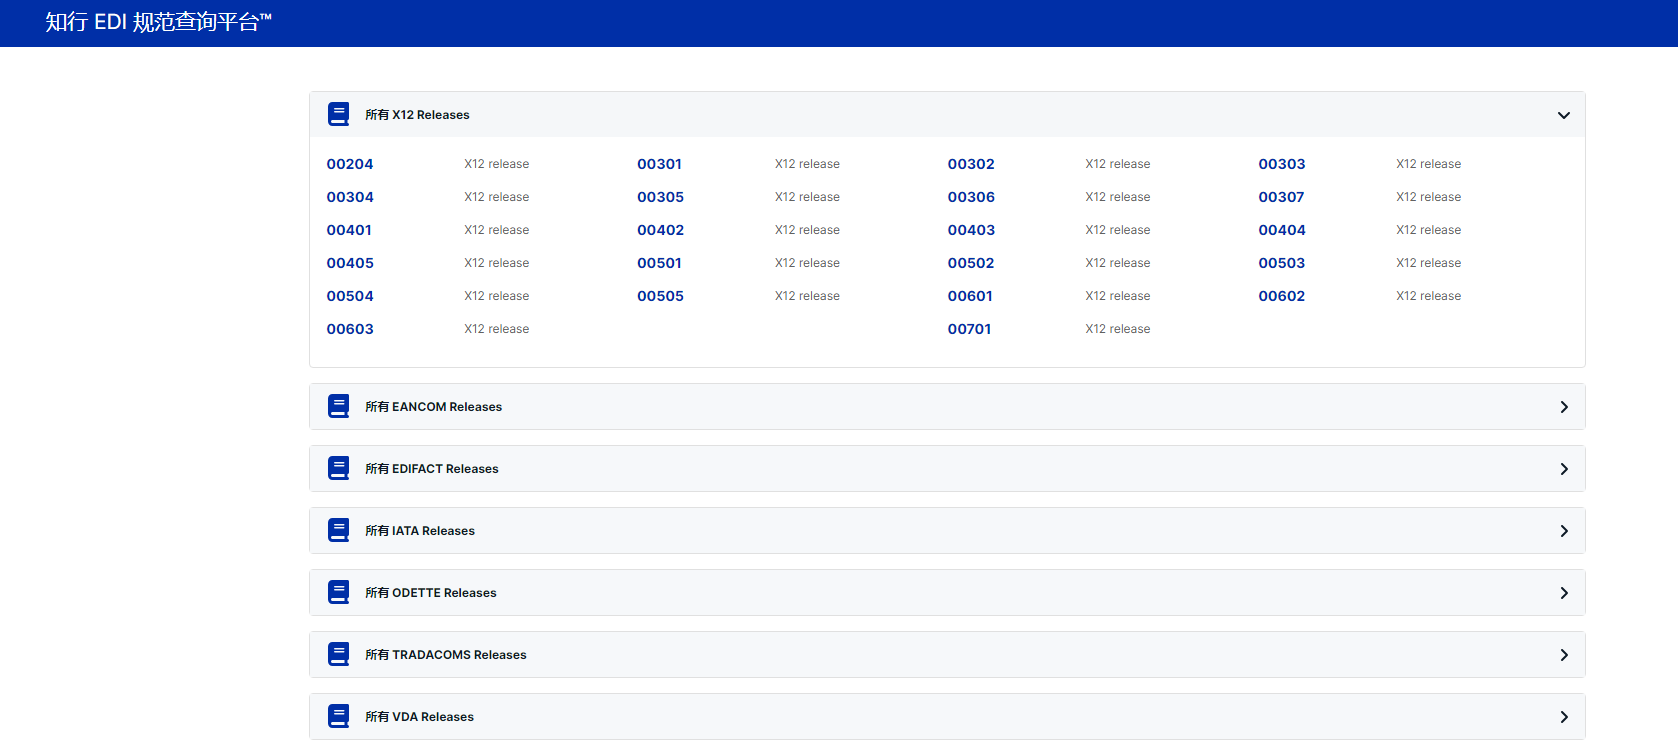Click the 知行 EDI 规范查询平台 site title
1678x756 pixels.
click(x=158, y=22)
